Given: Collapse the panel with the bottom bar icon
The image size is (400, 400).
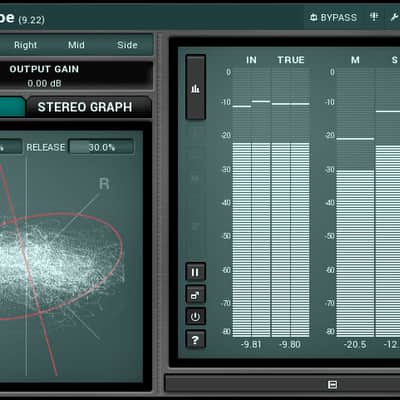Looking at the screenshot, I should 332,384.
